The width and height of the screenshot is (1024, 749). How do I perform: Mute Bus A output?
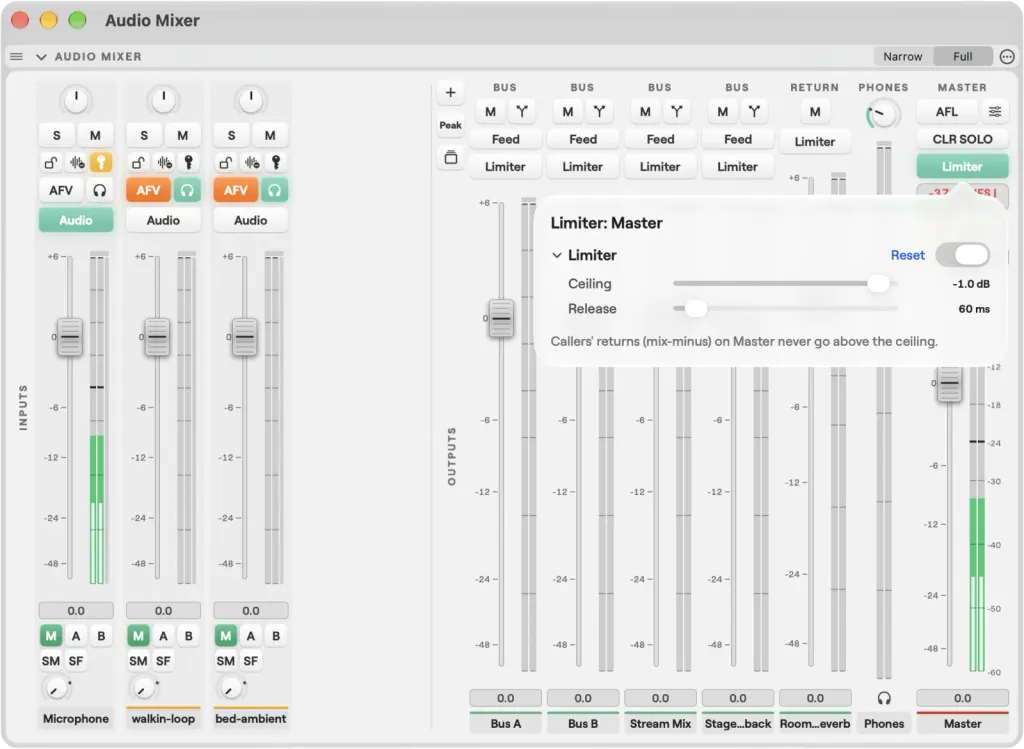click(490, 112)
